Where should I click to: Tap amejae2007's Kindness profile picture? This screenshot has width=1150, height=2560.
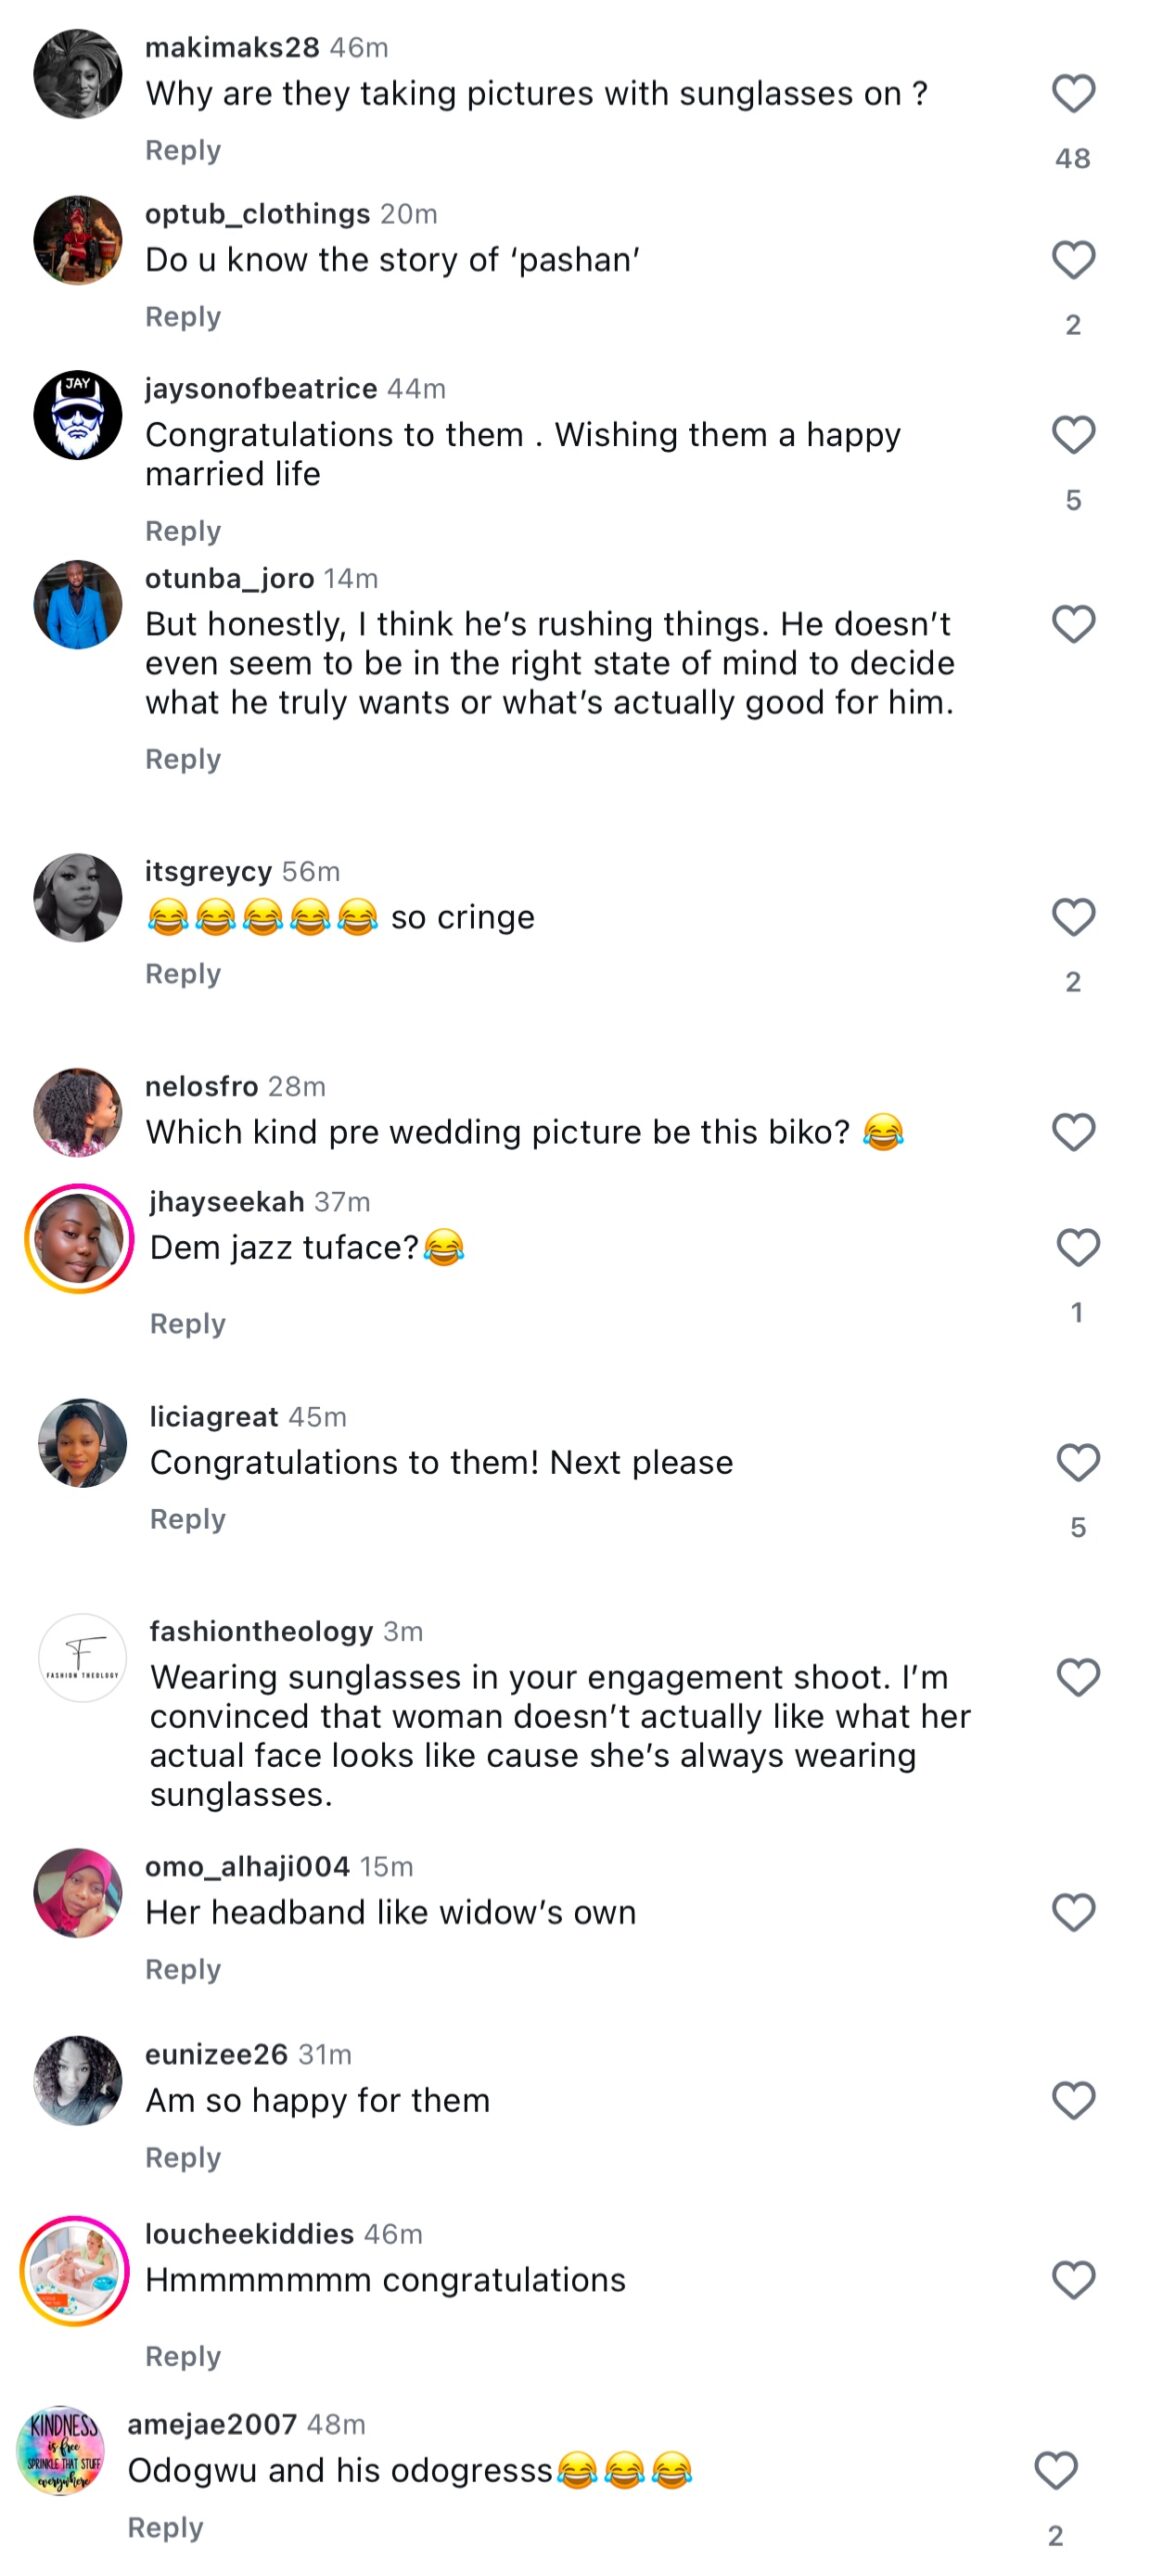tap(62, 2450)
